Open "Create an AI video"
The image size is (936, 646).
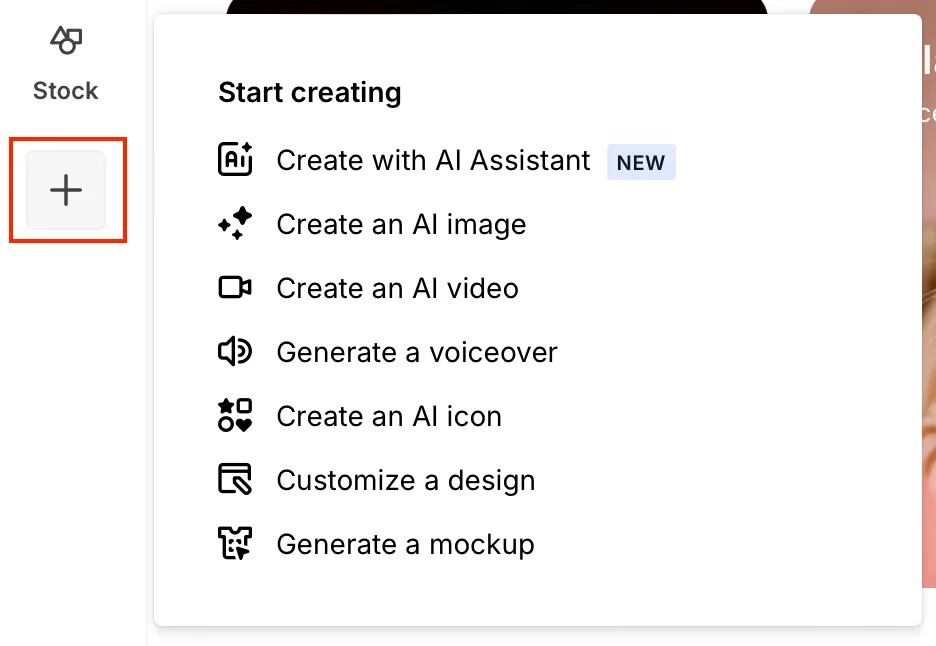pyautogui.click(x=397, y=288)
